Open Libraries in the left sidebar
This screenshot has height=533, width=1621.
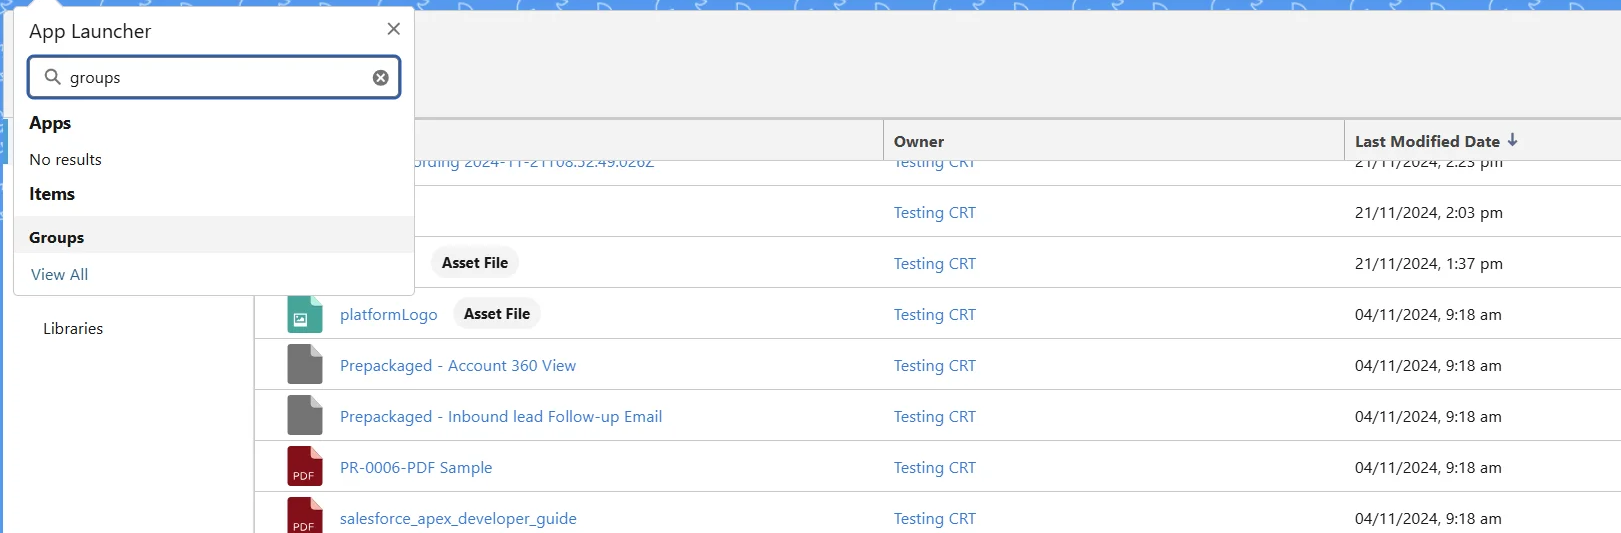click(x=73, y=328)
